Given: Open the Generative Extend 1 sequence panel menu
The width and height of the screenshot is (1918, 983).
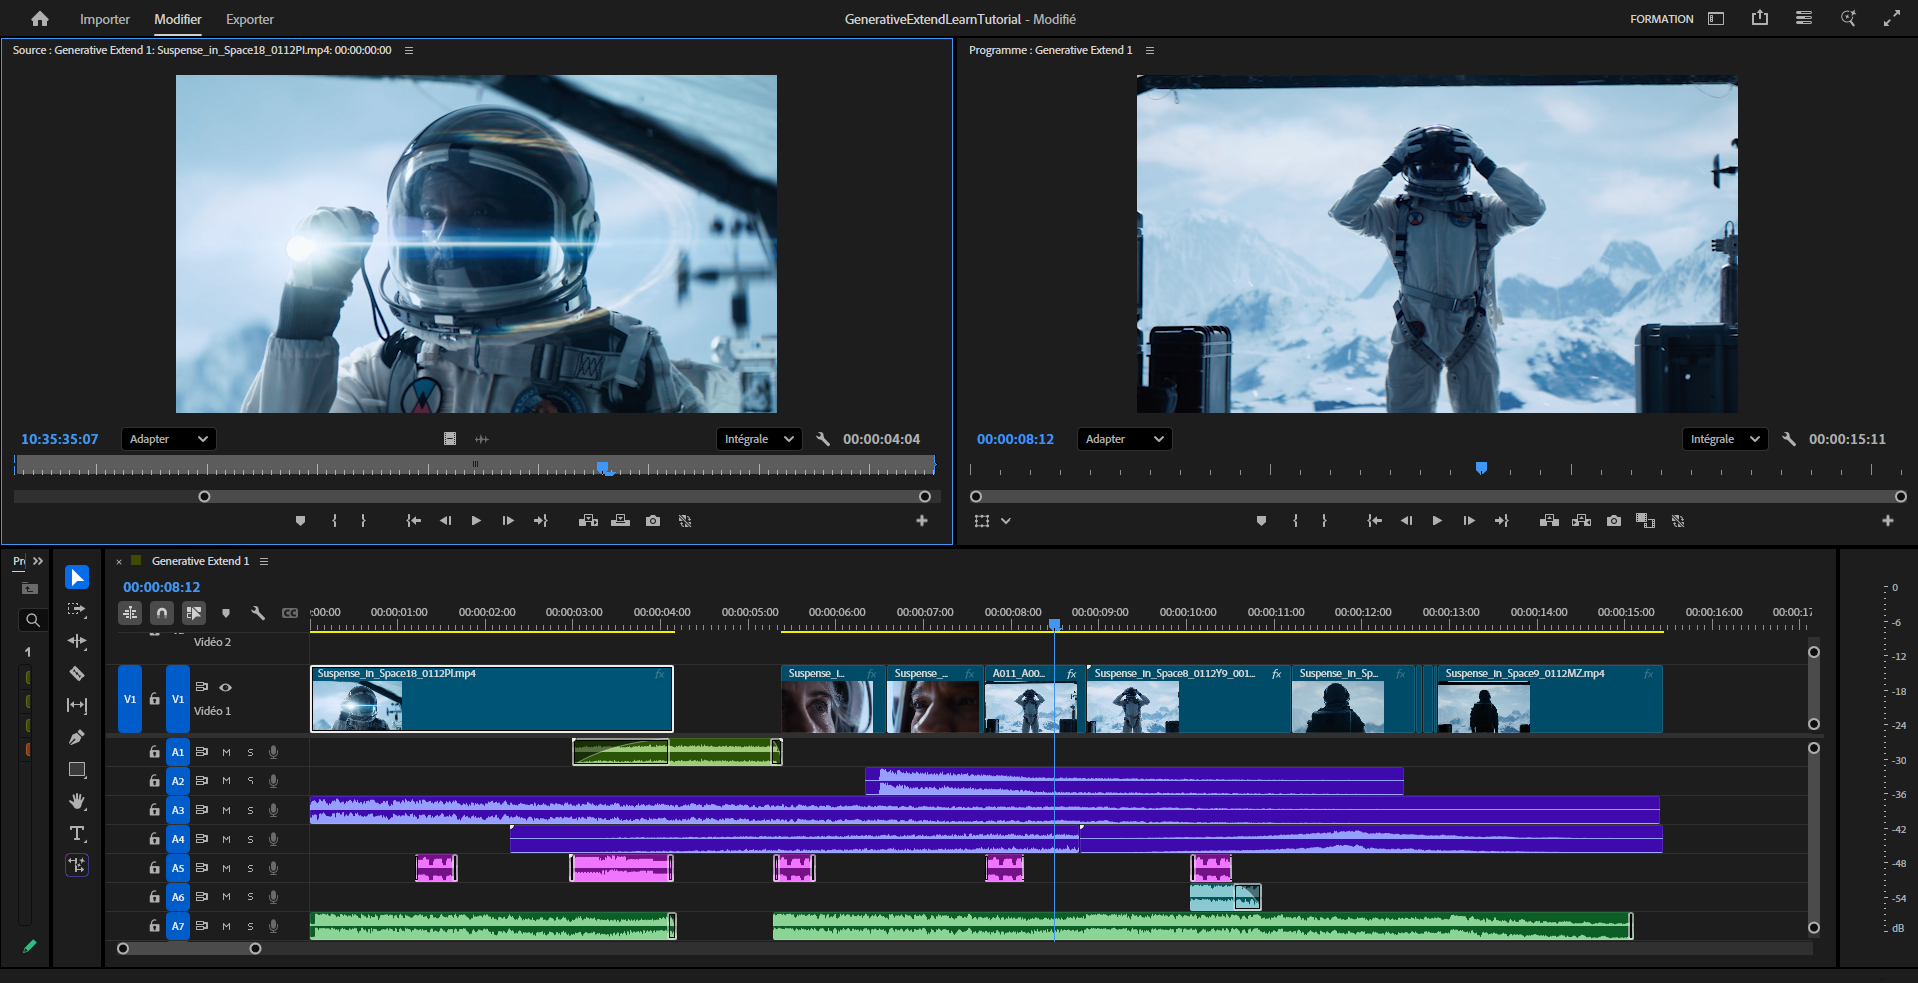Looking at the screenshot, I should (264, 561).
